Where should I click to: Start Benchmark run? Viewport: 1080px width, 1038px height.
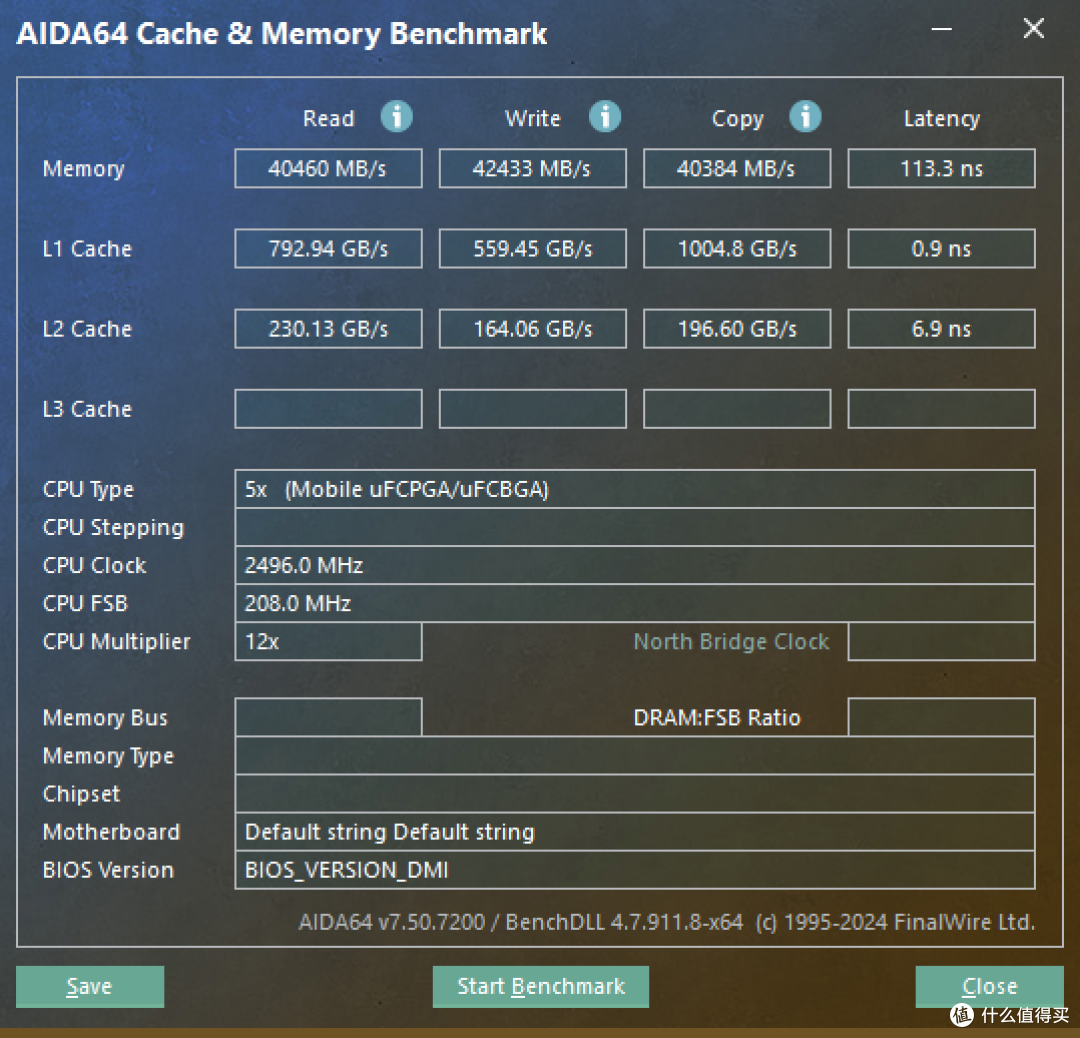(x=541, y=986)
